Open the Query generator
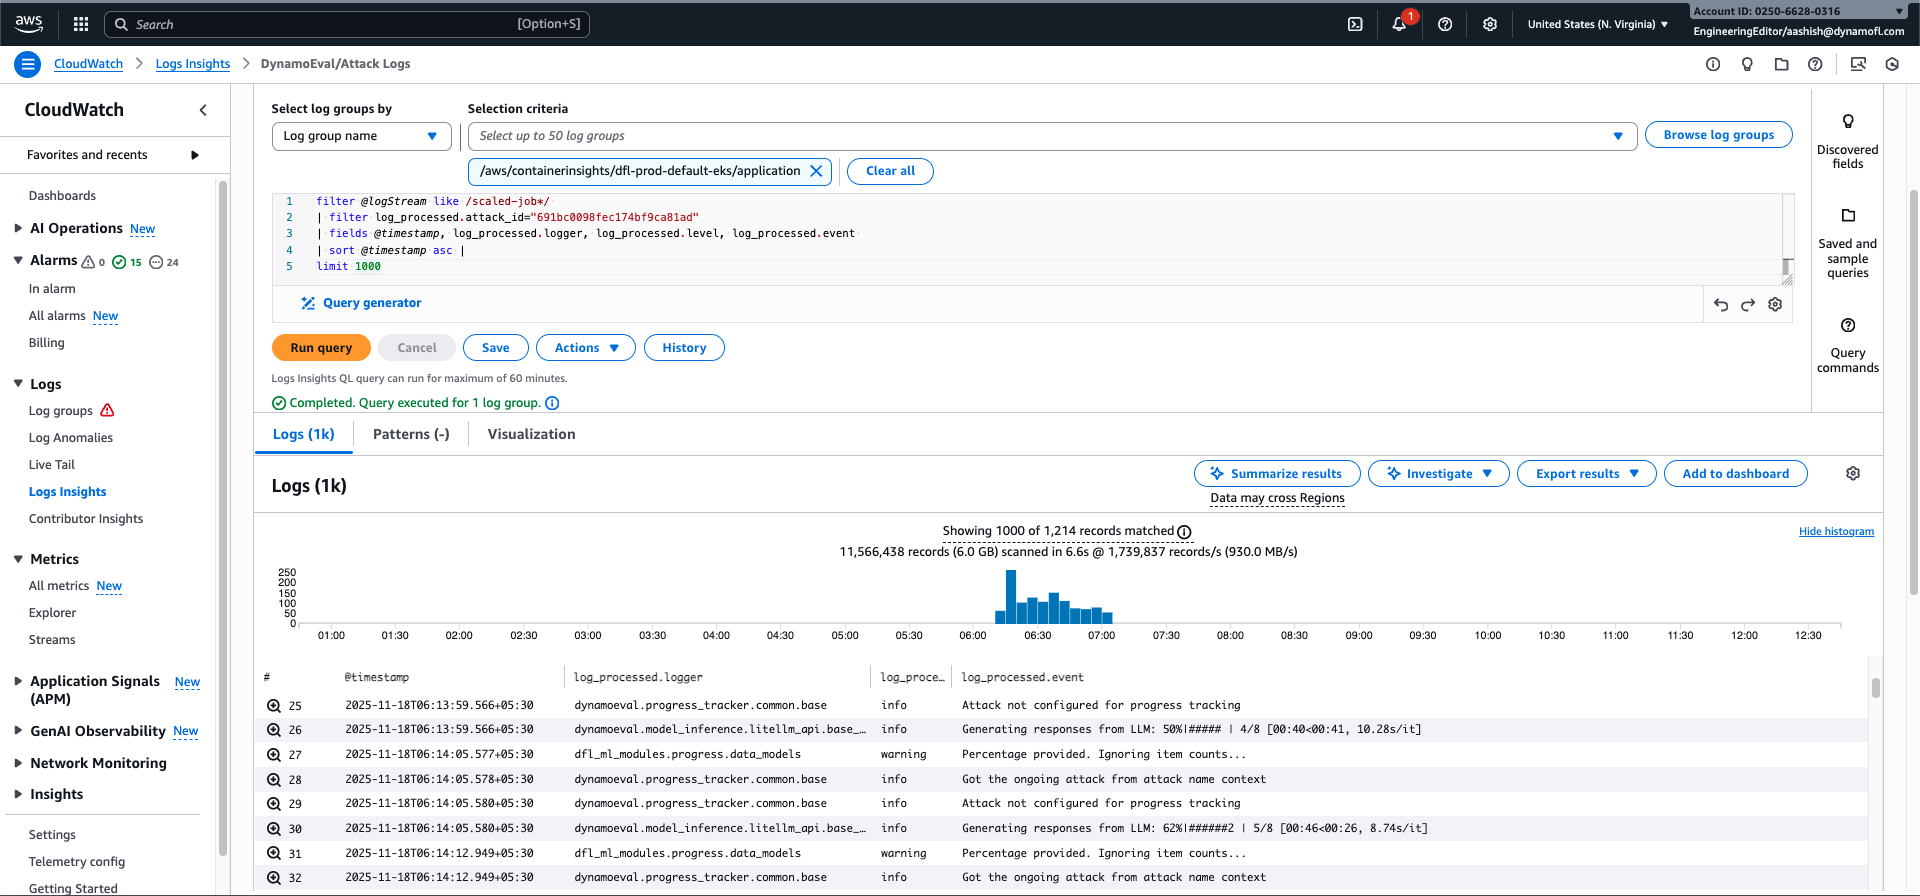The image size is (1920, 896). [x=361, y=303]
